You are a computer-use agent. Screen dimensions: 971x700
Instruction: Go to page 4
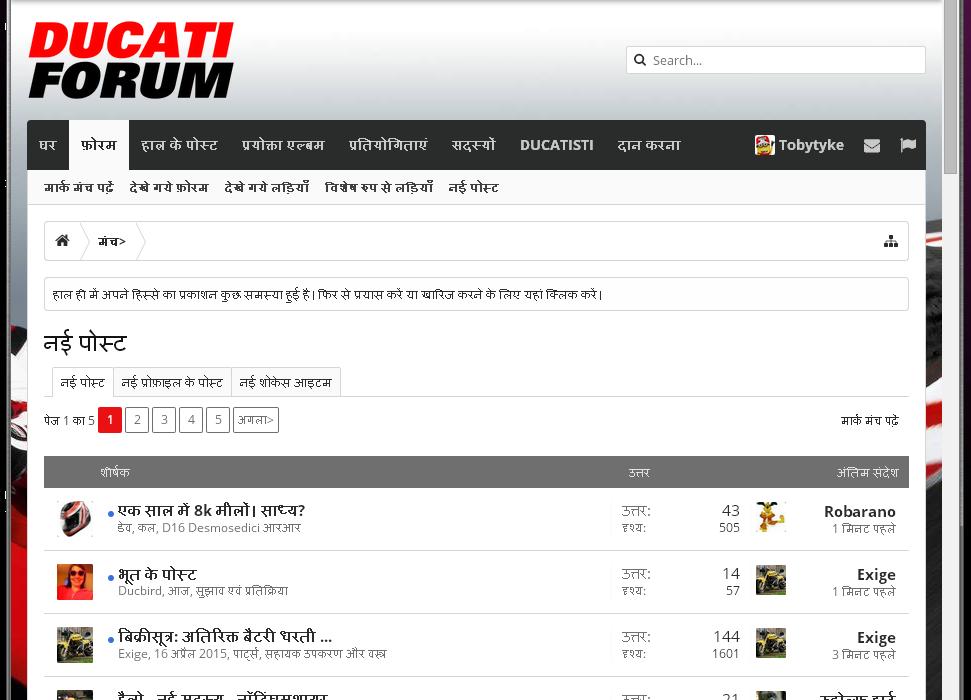pos(191,420)
